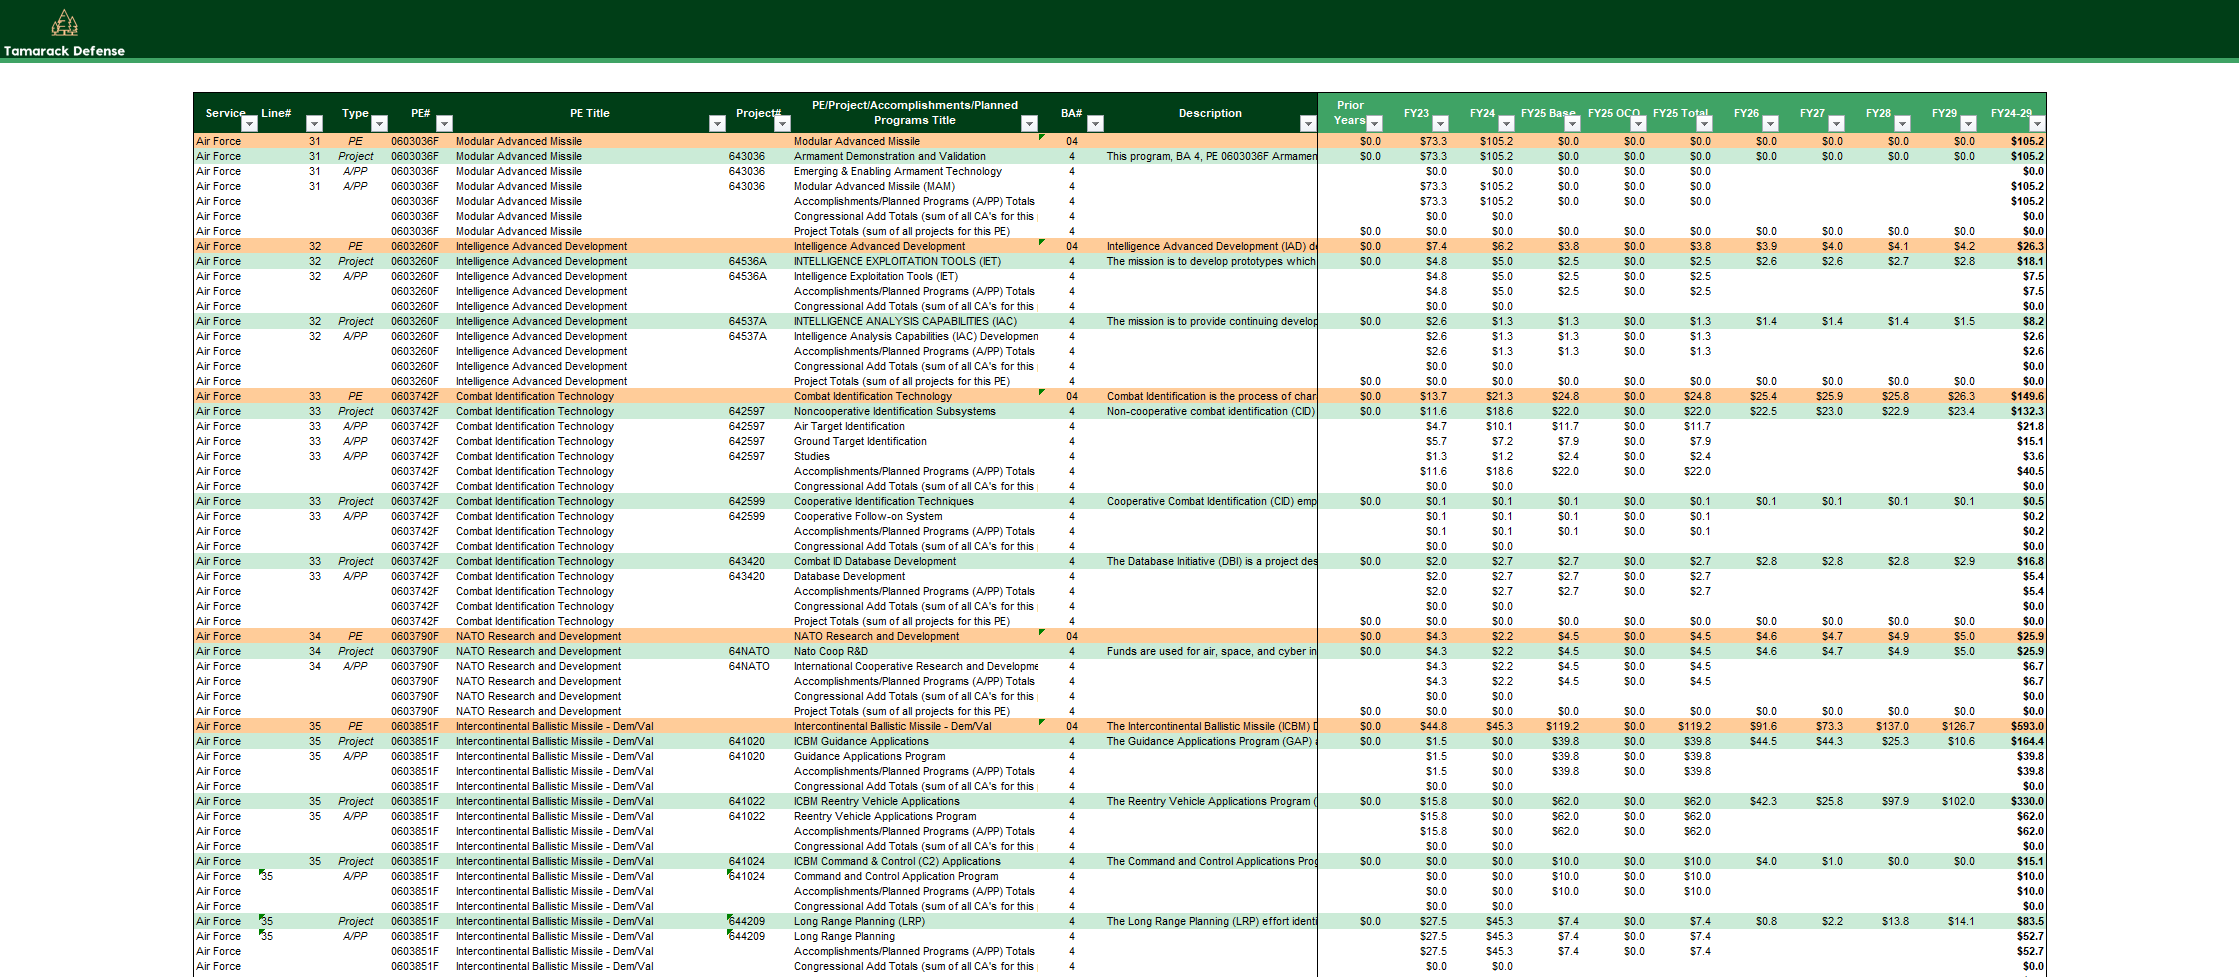Select cell 'ICBM Guidance Applications'

coord(915,741)
